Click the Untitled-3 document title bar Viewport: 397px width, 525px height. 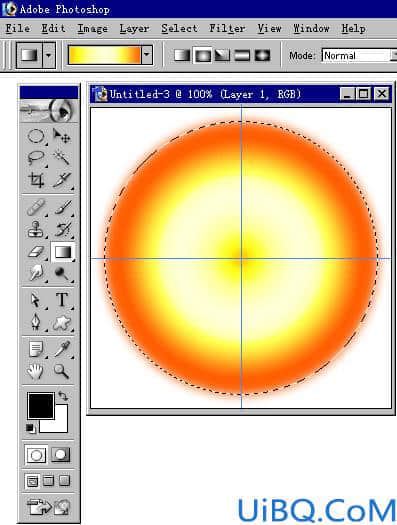(x=241, y=94)
